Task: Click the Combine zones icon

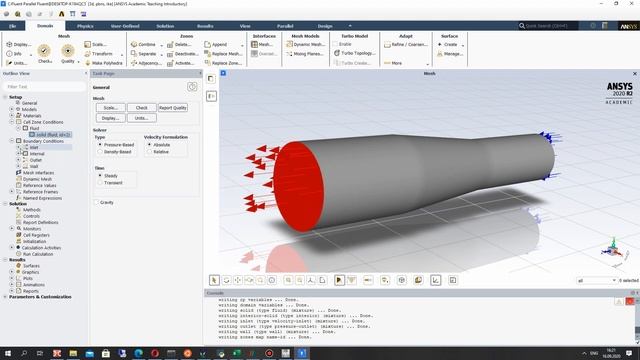Action: (x=134, y=44)
